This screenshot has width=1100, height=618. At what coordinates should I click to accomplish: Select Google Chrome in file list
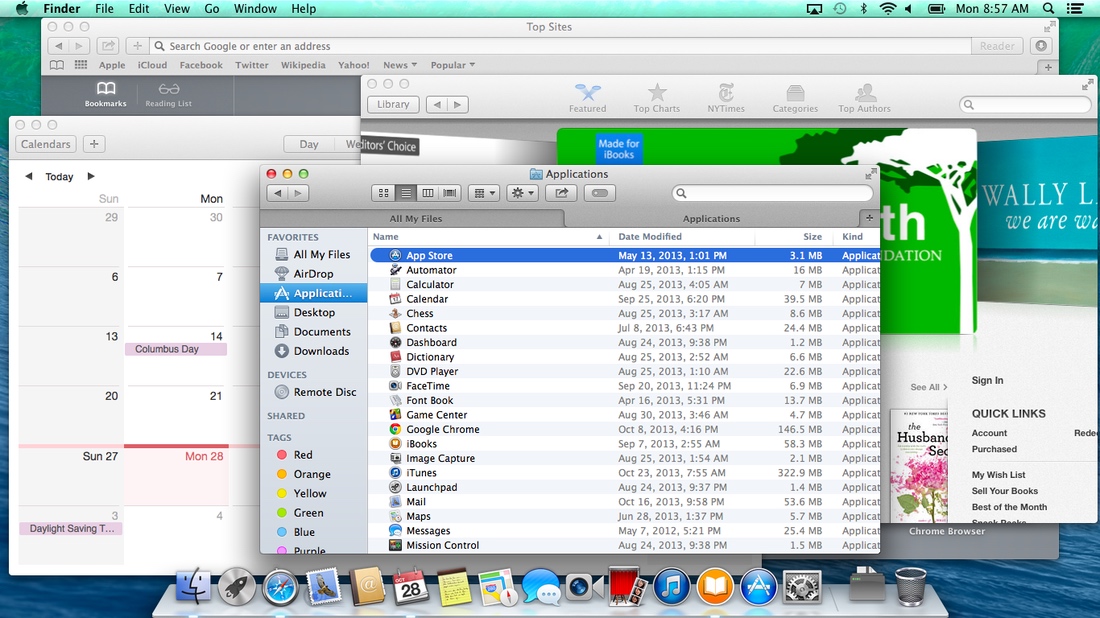click(624, 429)
